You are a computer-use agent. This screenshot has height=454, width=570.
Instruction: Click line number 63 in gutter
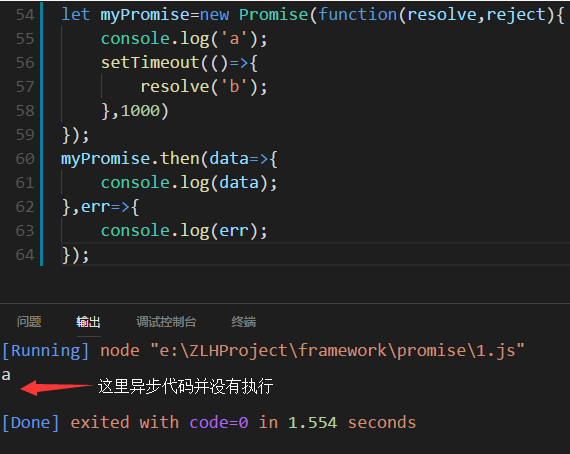coord(25,231)
